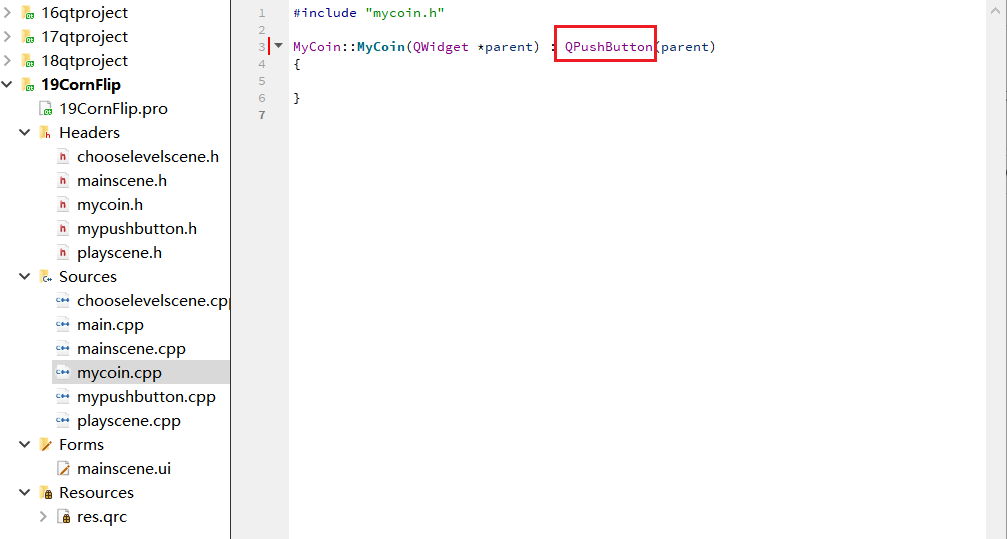Click the mypushbutton.cpp file icon

63,397
